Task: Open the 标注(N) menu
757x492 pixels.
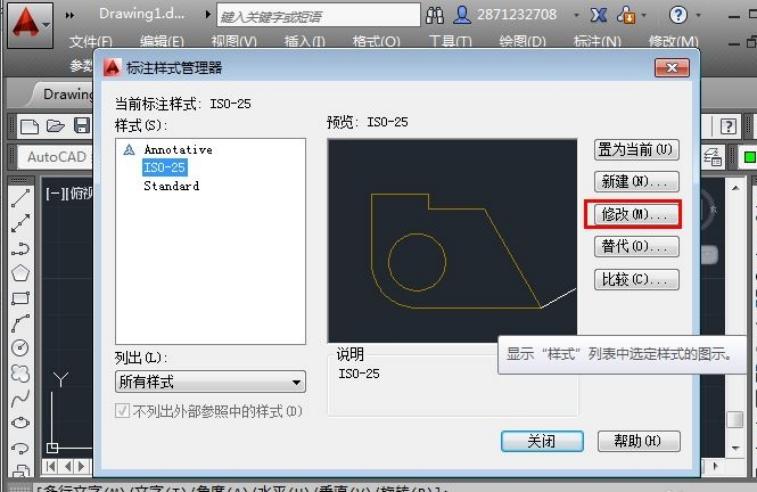Action: [x=597, y=42]
